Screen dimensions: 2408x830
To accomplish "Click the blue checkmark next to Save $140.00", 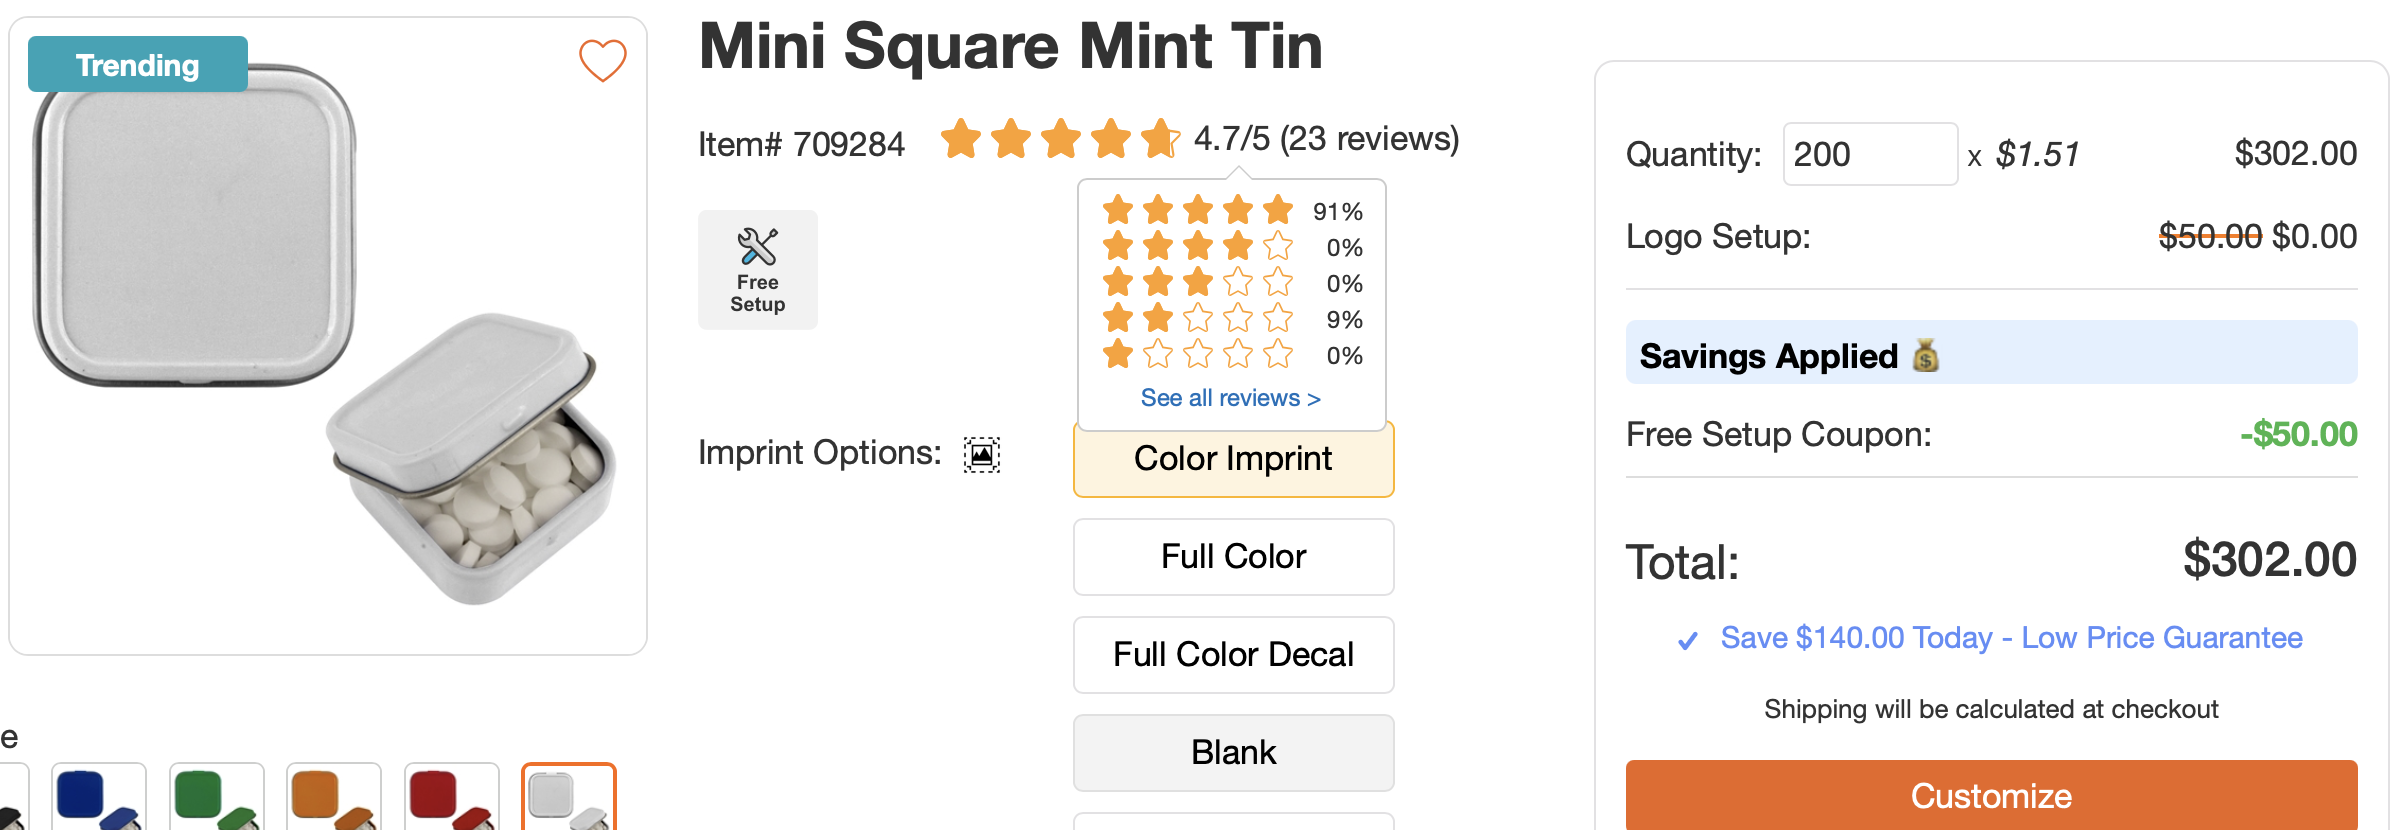I will pos(1687,640).
